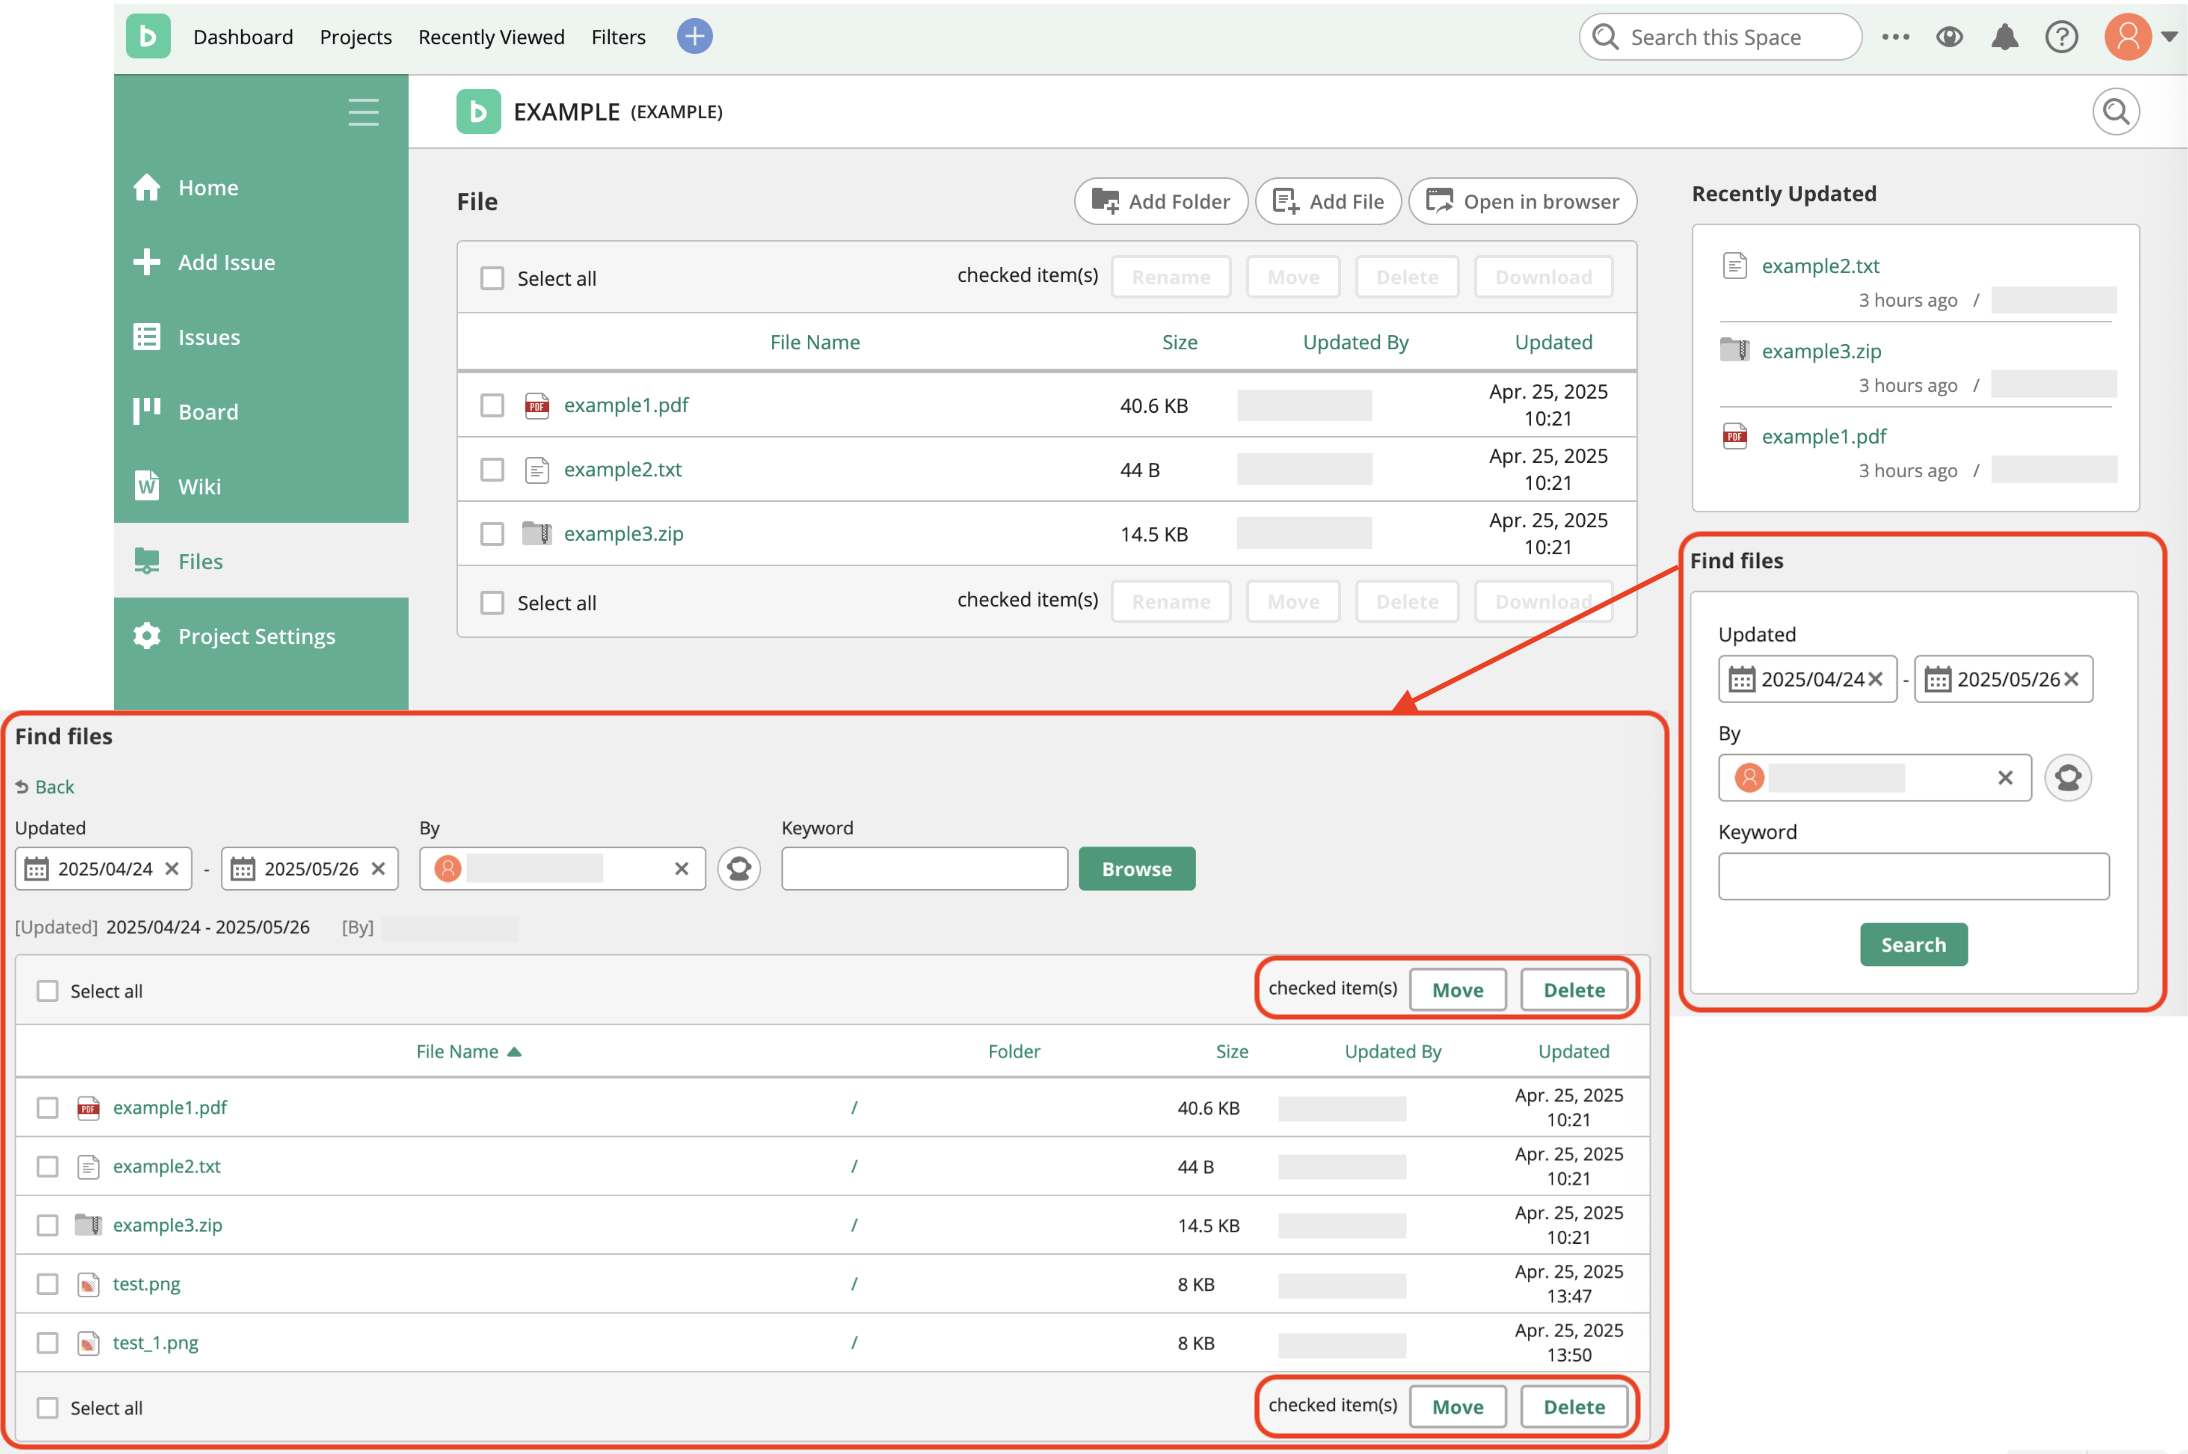
Task: Click top Move button in search results
Action: 1457,989
